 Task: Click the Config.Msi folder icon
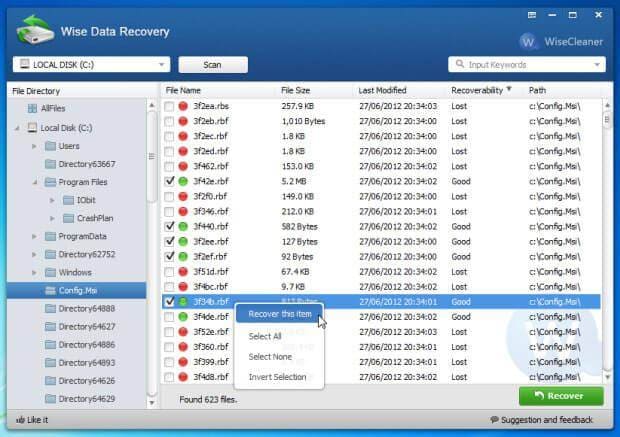coord(50,290)
